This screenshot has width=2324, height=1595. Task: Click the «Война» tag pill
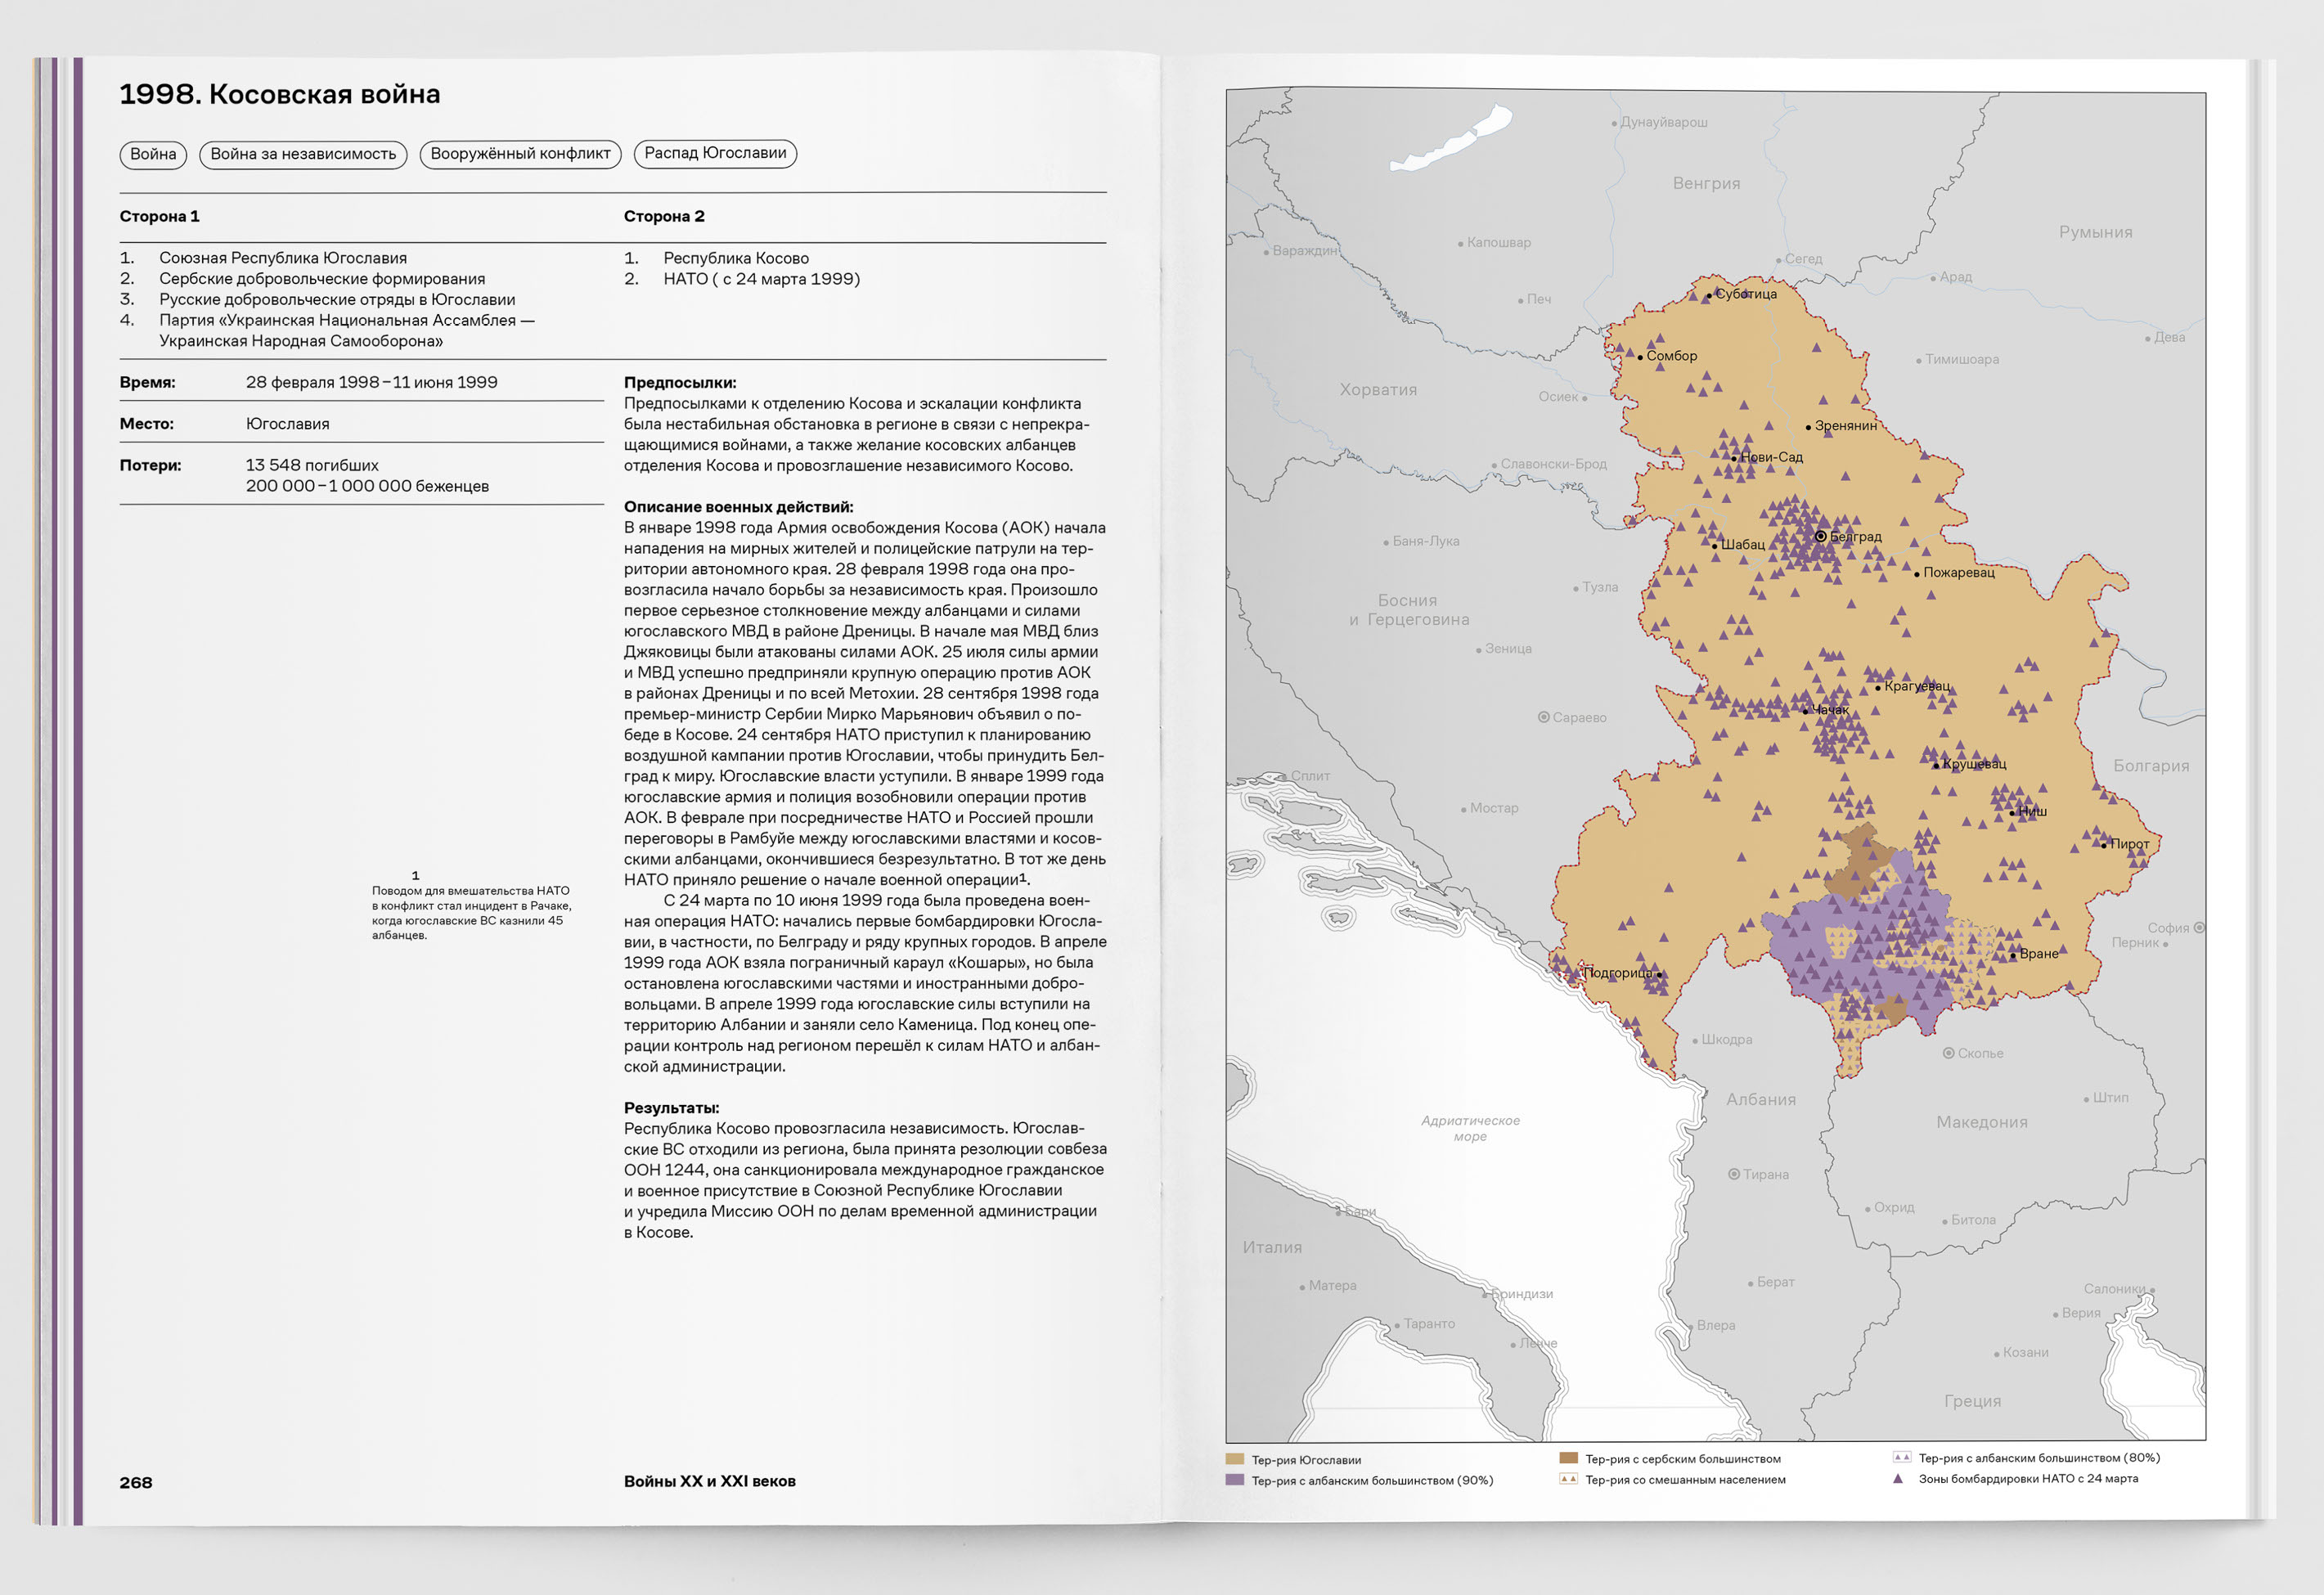pyautogui.click(x=153, y=154)
